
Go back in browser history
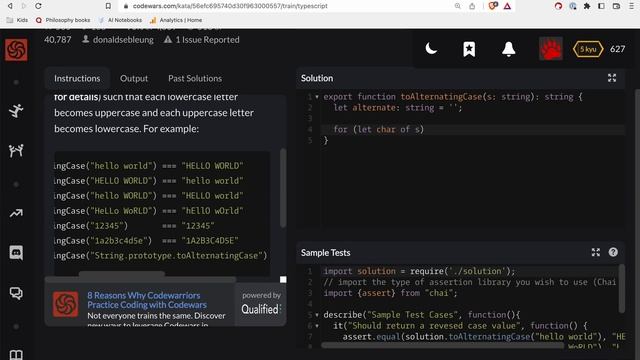click(10, 6)
